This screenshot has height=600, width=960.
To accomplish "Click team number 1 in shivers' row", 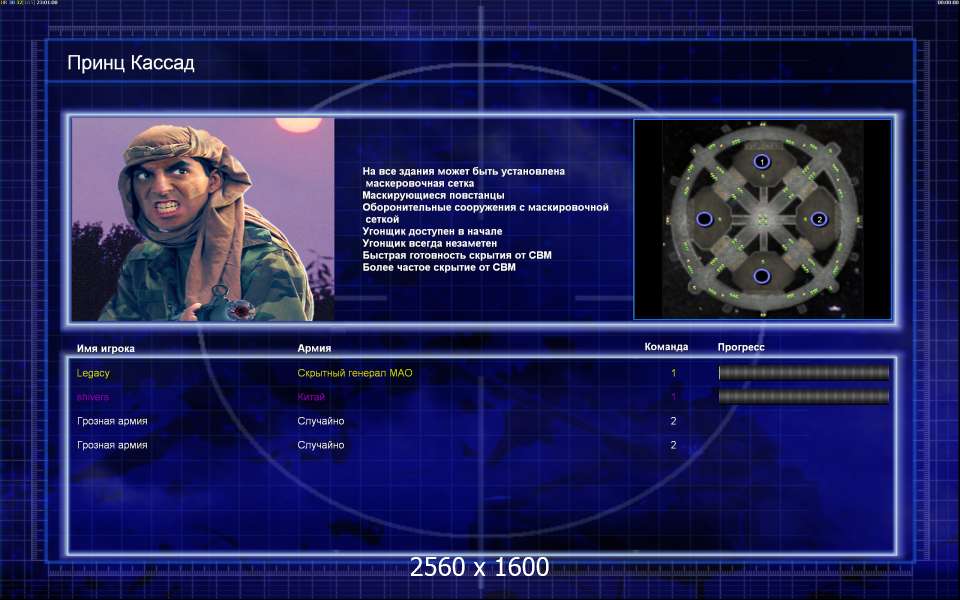I will click(x=673, y=397).
